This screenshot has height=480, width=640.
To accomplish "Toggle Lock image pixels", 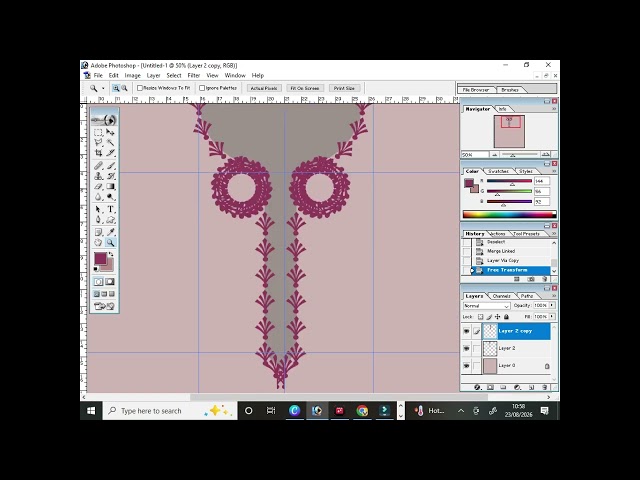I will click(489, 317).
